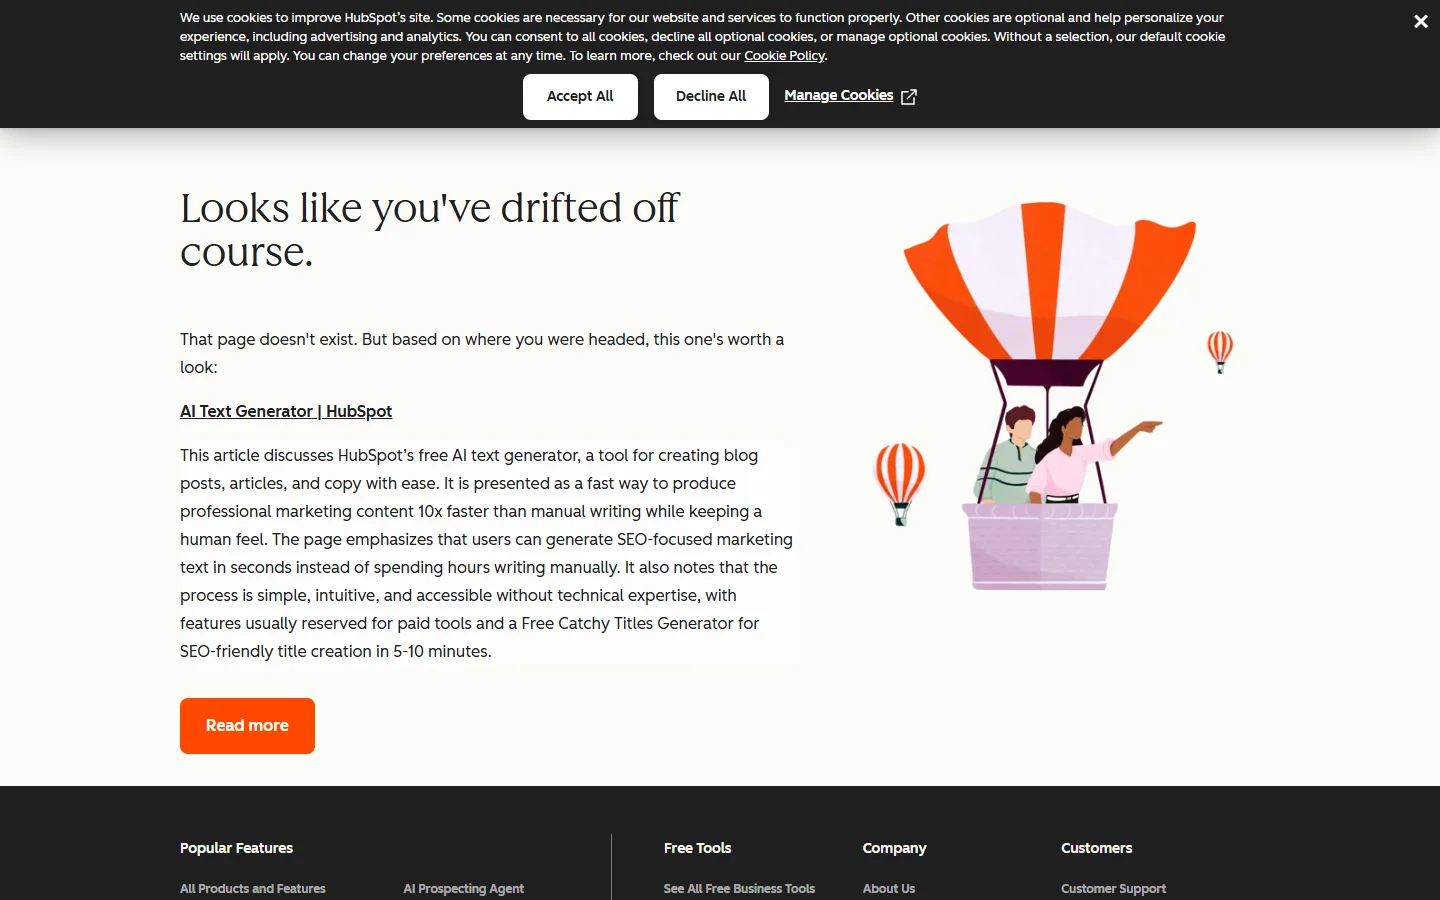Open See All Free Business Tools link

click(739, 888)
